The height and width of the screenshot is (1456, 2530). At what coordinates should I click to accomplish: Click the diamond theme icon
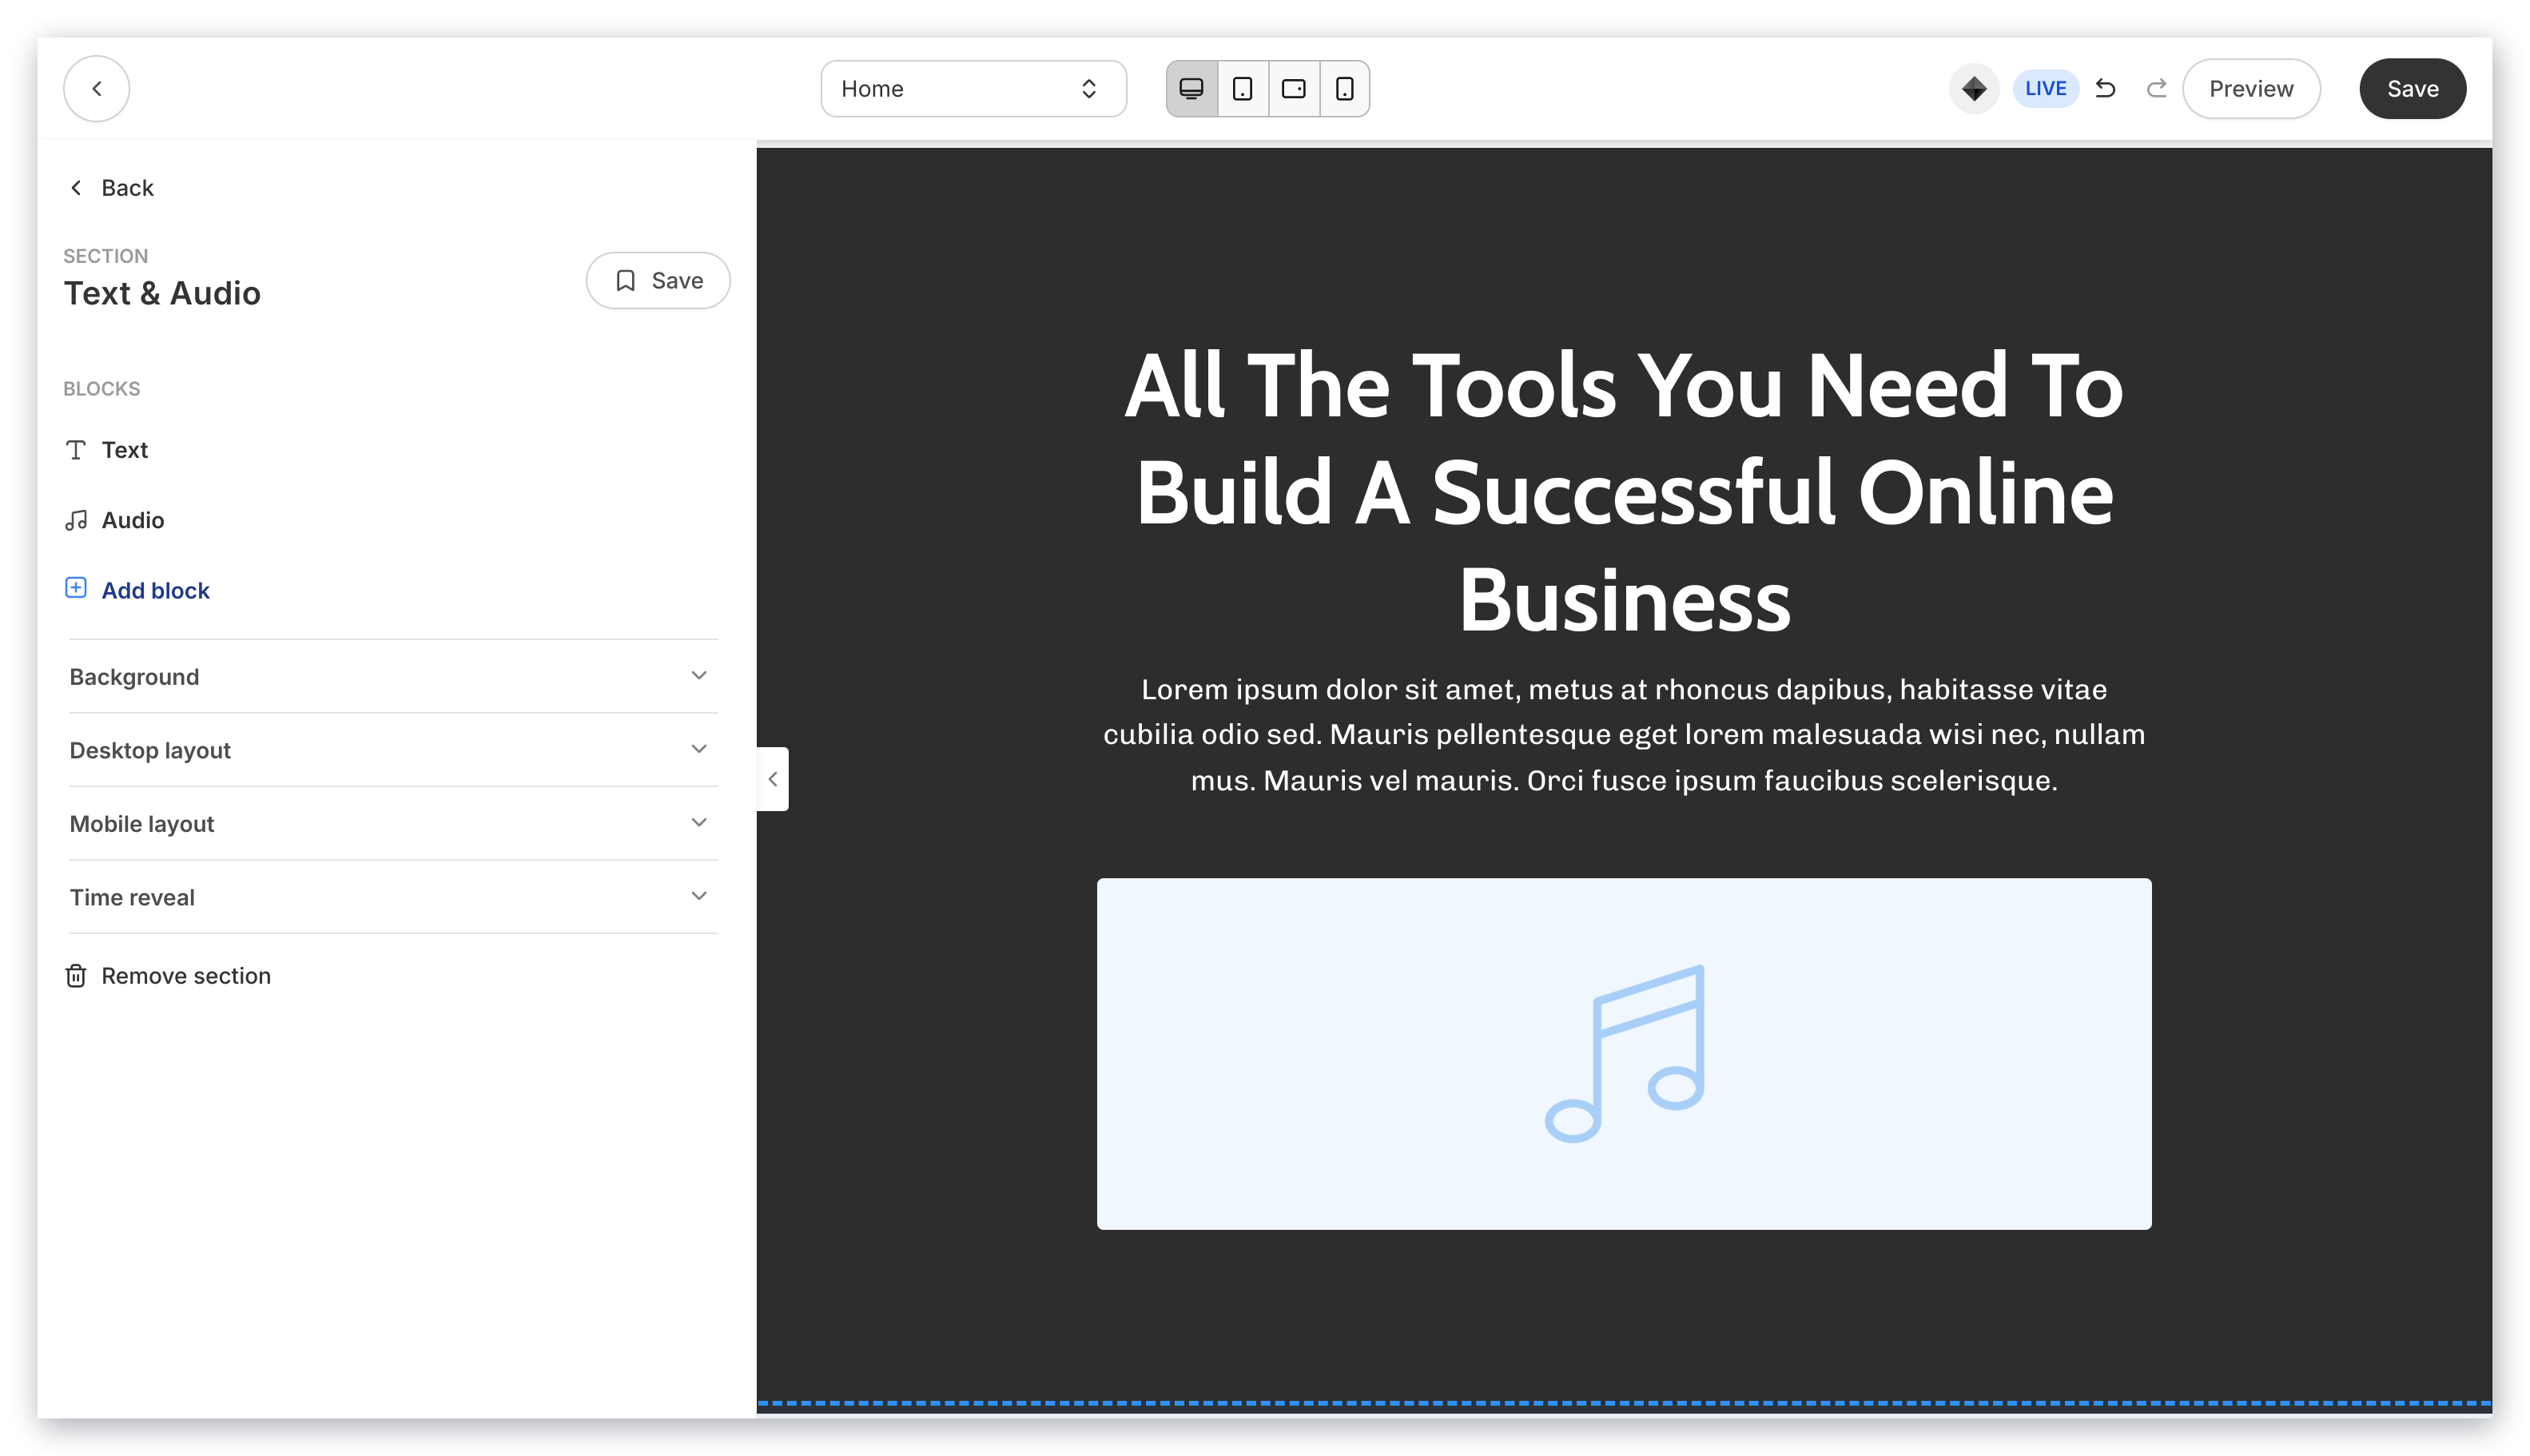pos(1973,88)
